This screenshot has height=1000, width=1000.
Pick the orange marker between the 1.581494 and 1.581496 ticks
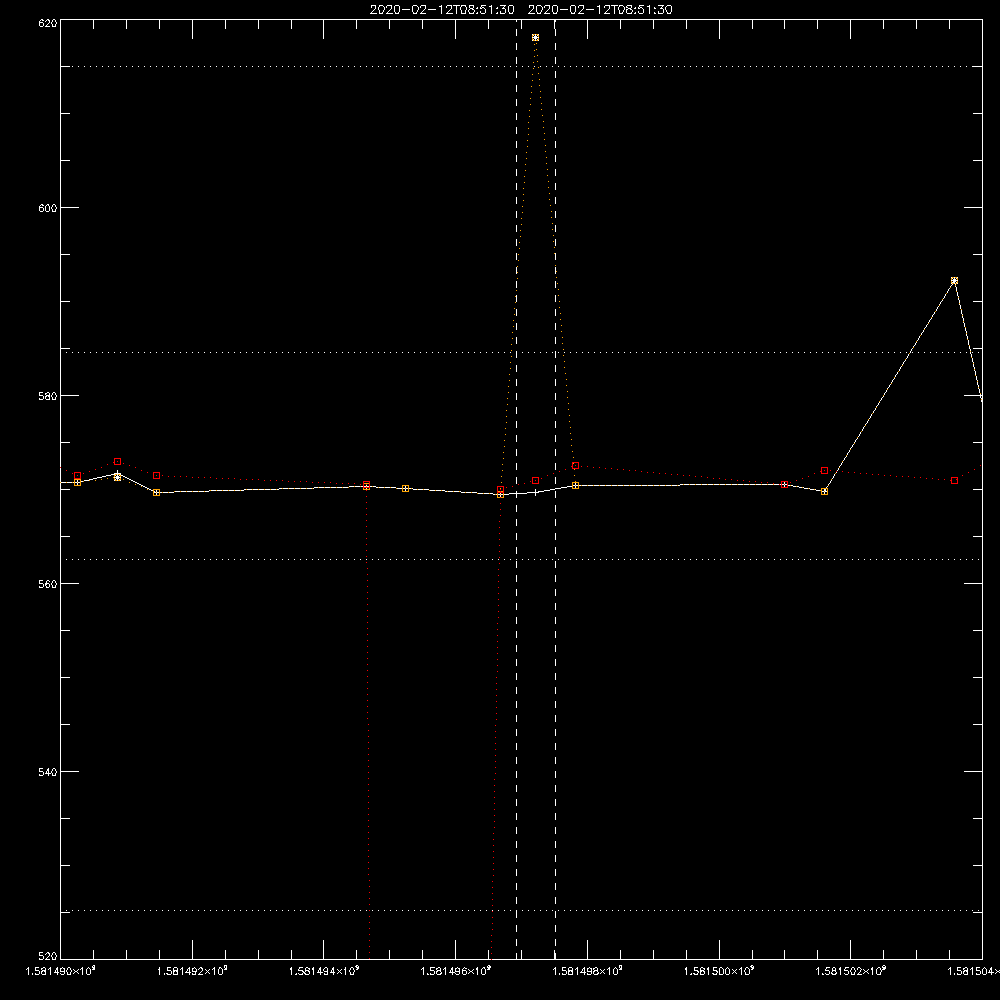[x=406, y=489]
